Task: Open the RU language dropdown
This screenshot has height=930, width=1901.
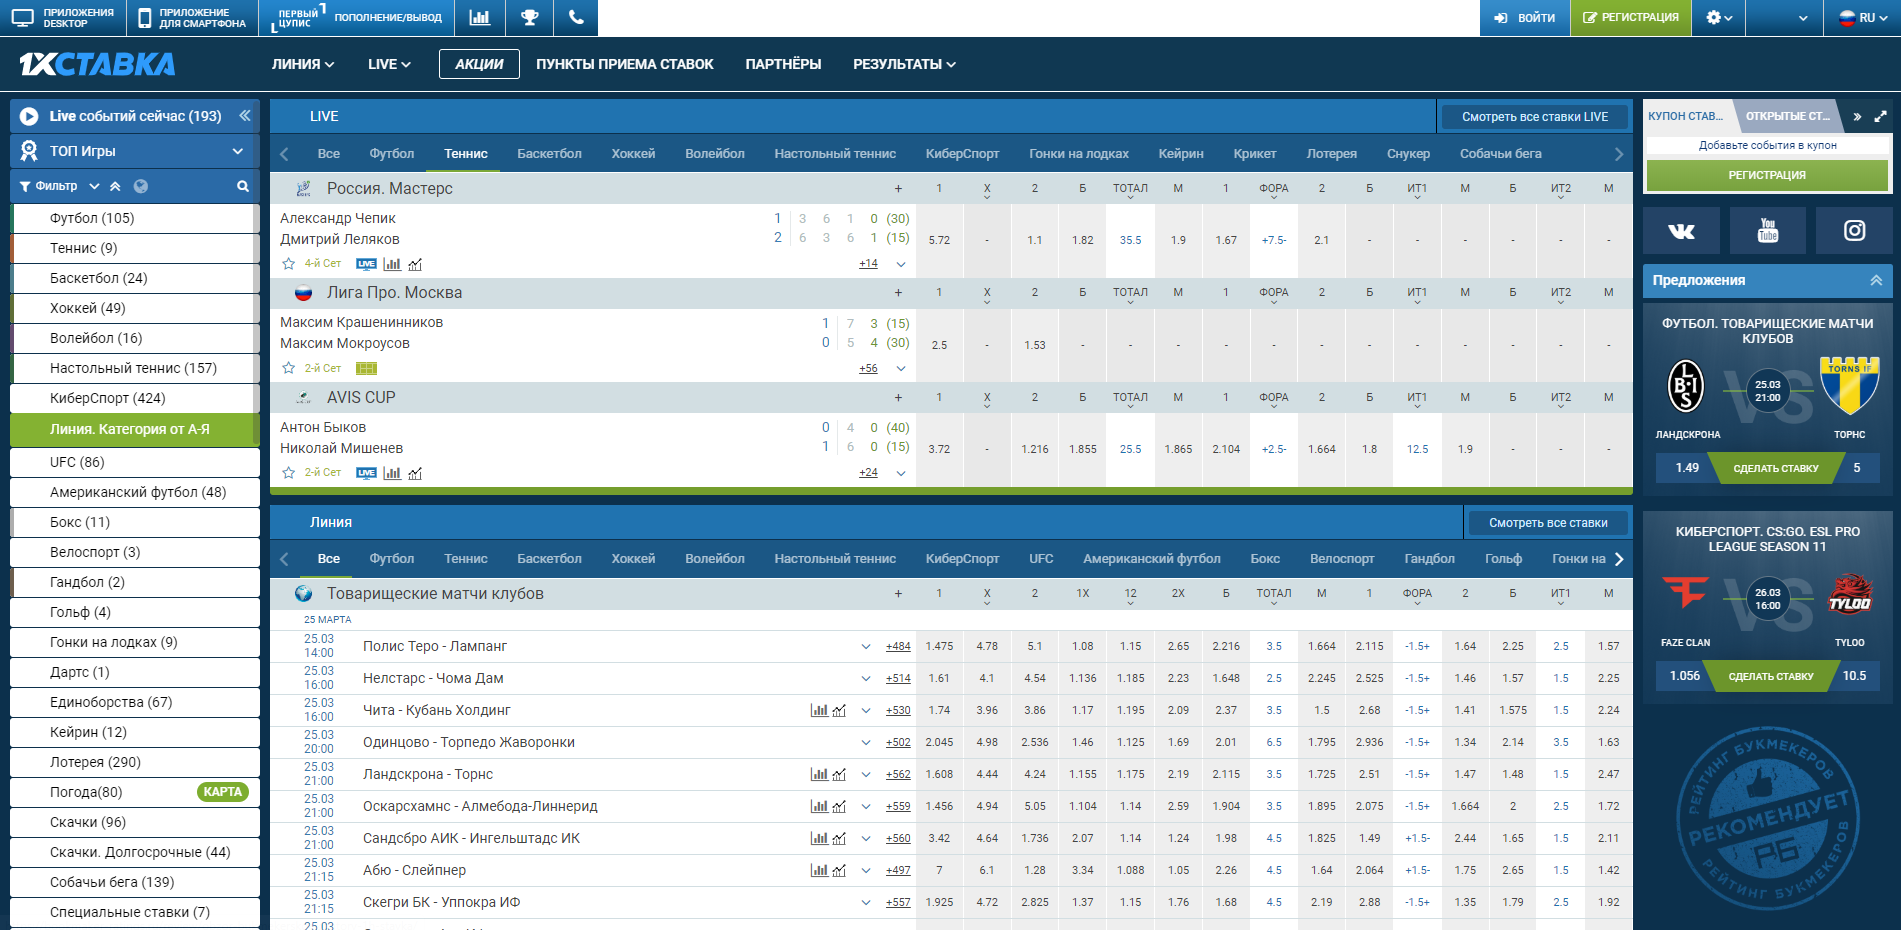Action: pos(1864,18)
